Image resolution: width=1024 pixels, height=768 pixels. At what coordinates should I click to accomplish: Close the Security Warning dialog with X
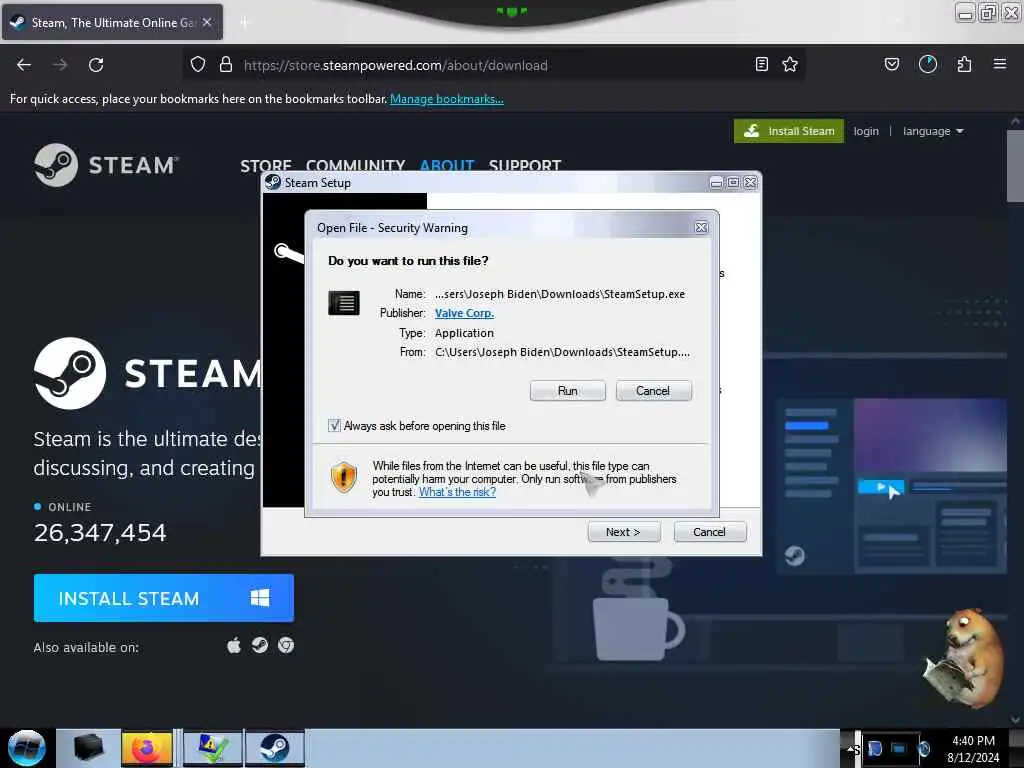pyautogui.click(x=701, y=227)
